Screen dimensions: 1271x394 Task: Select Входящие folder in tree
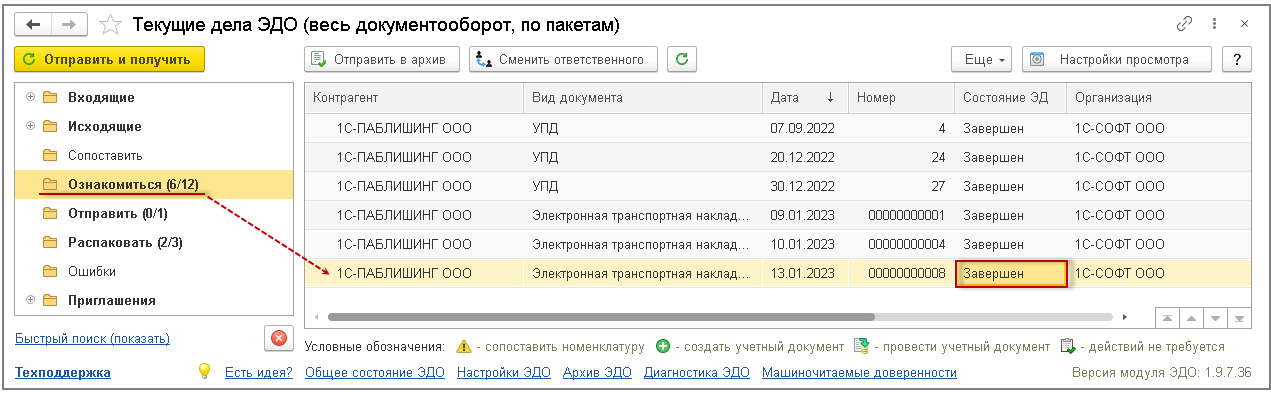click(x=101, y=98)
